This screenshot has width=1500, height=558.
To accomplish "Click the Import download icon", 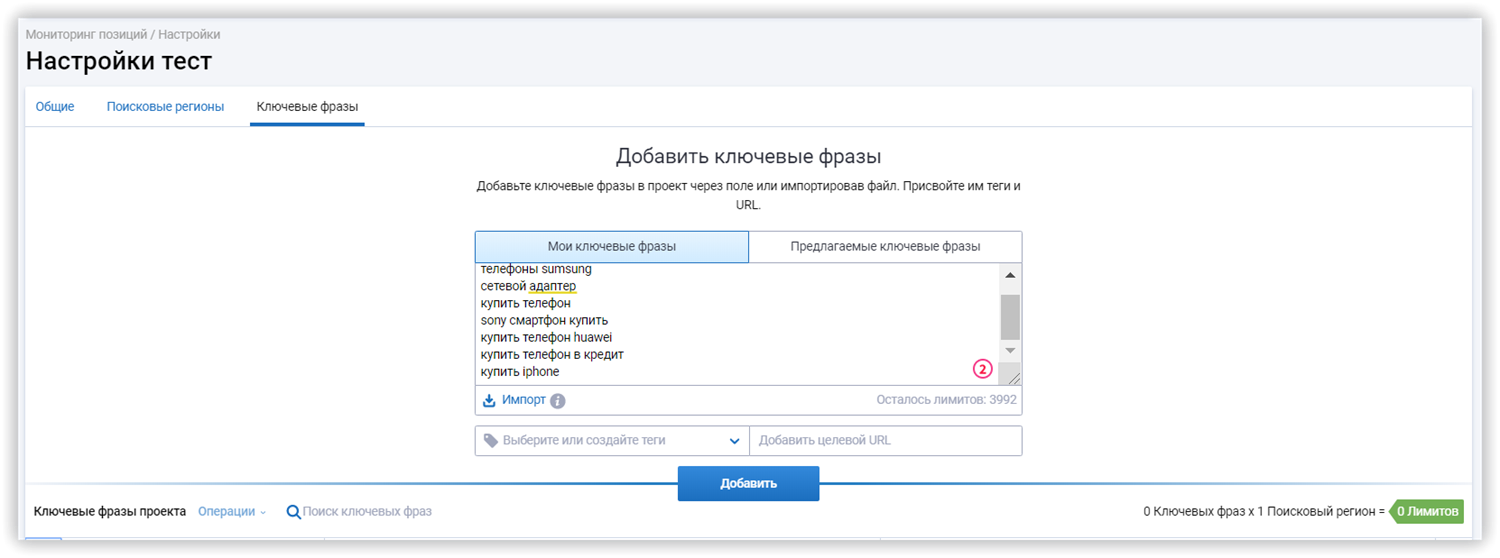I will click(x=489, y=400).
